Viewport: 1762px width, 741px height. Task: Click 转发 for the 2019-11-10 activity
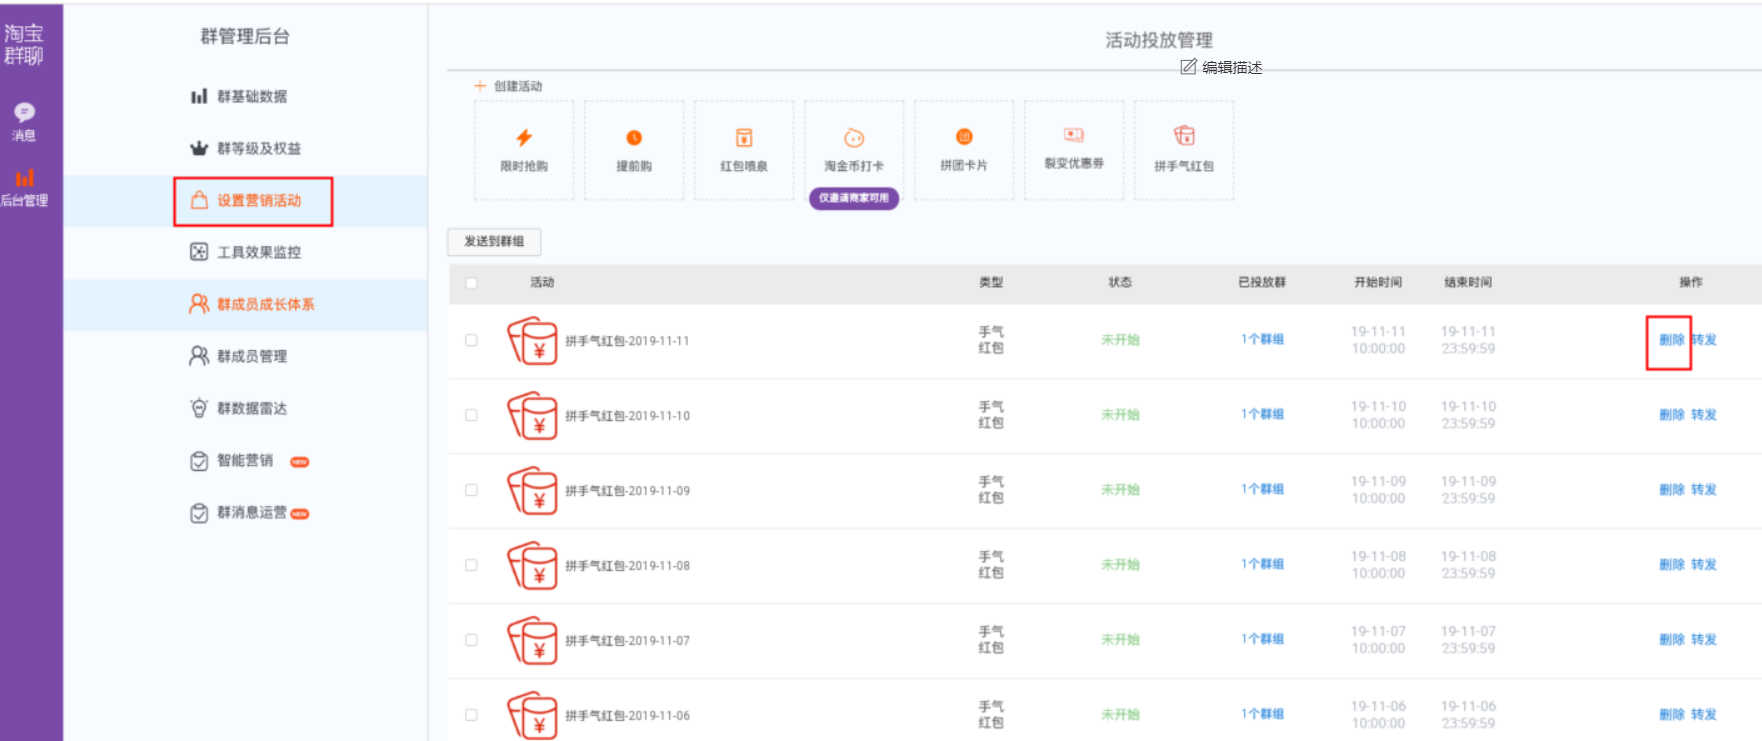coord(1704,415)
